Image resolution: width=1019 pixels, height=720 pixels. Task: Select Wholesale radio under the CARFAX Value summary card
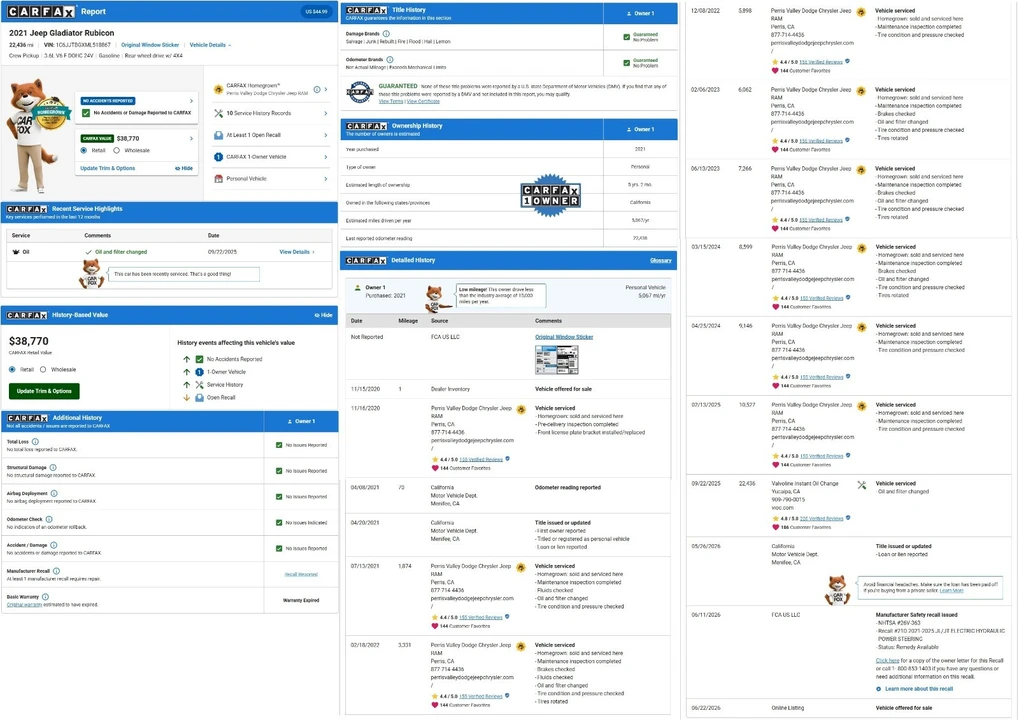click(x=116, y=150)
